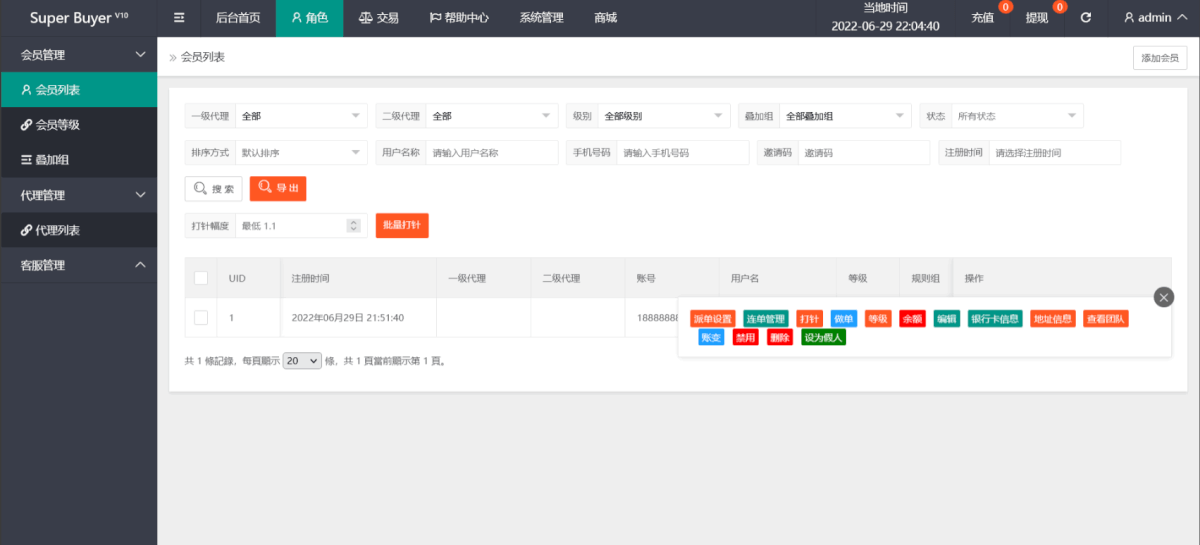The height and width of the screenshot is (545, 1200).
Task: Open the 排序方式 dropdown
Action: [x=301, y=153]
